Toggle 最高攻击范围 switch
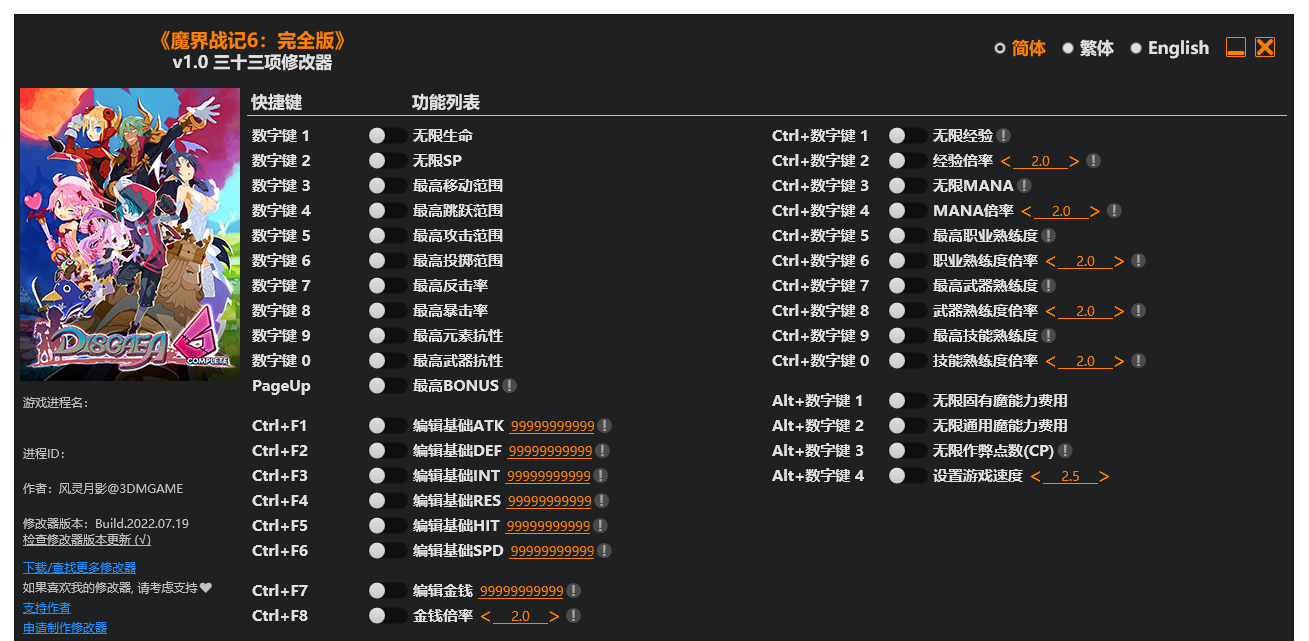This screenshot has height=641, width=1309. click(387, 236)
